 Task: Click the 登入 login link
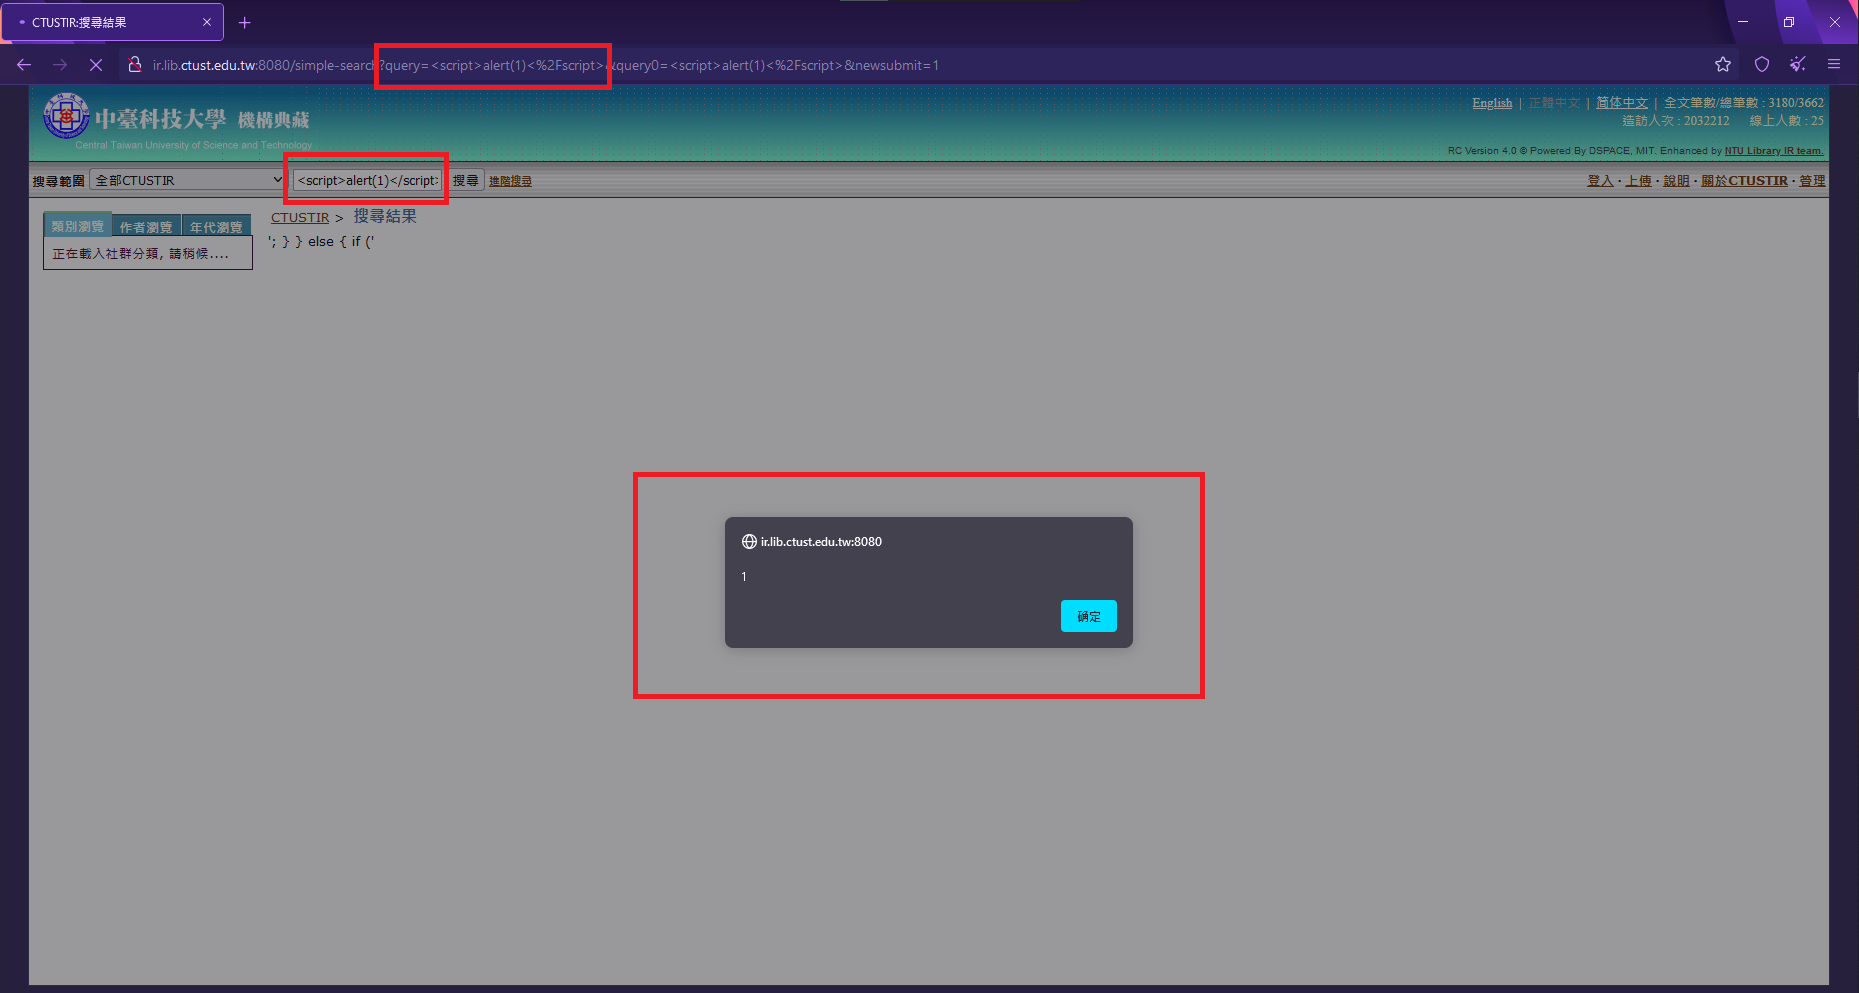click(x=1600, y=181)
